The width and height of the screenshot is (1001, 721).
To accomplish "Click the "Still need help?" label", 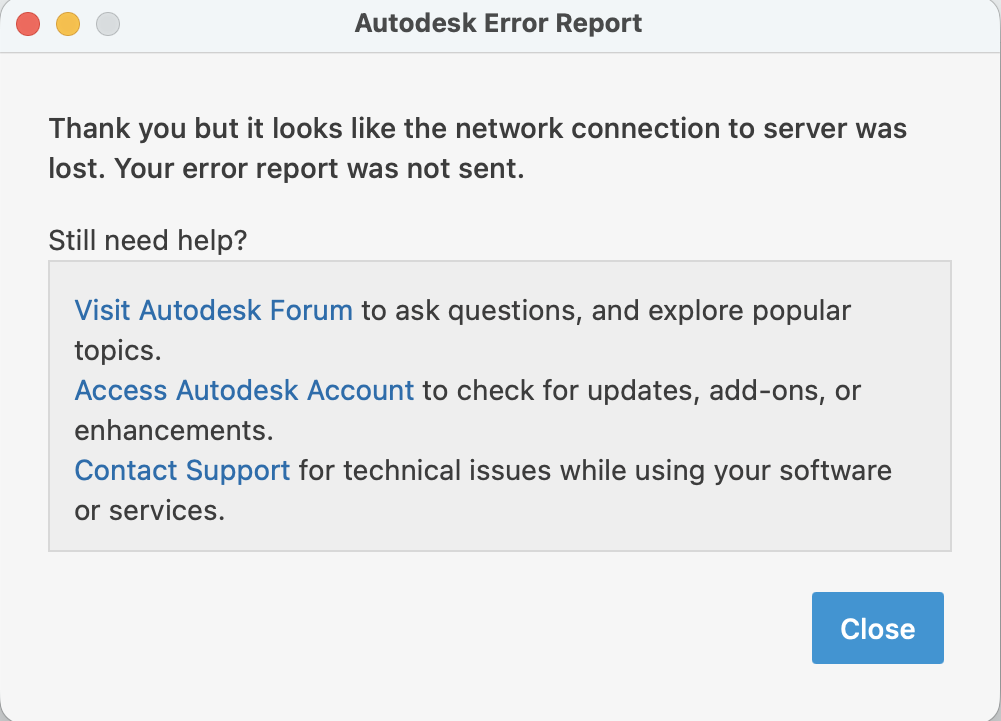I will click(x=148, y=240).
